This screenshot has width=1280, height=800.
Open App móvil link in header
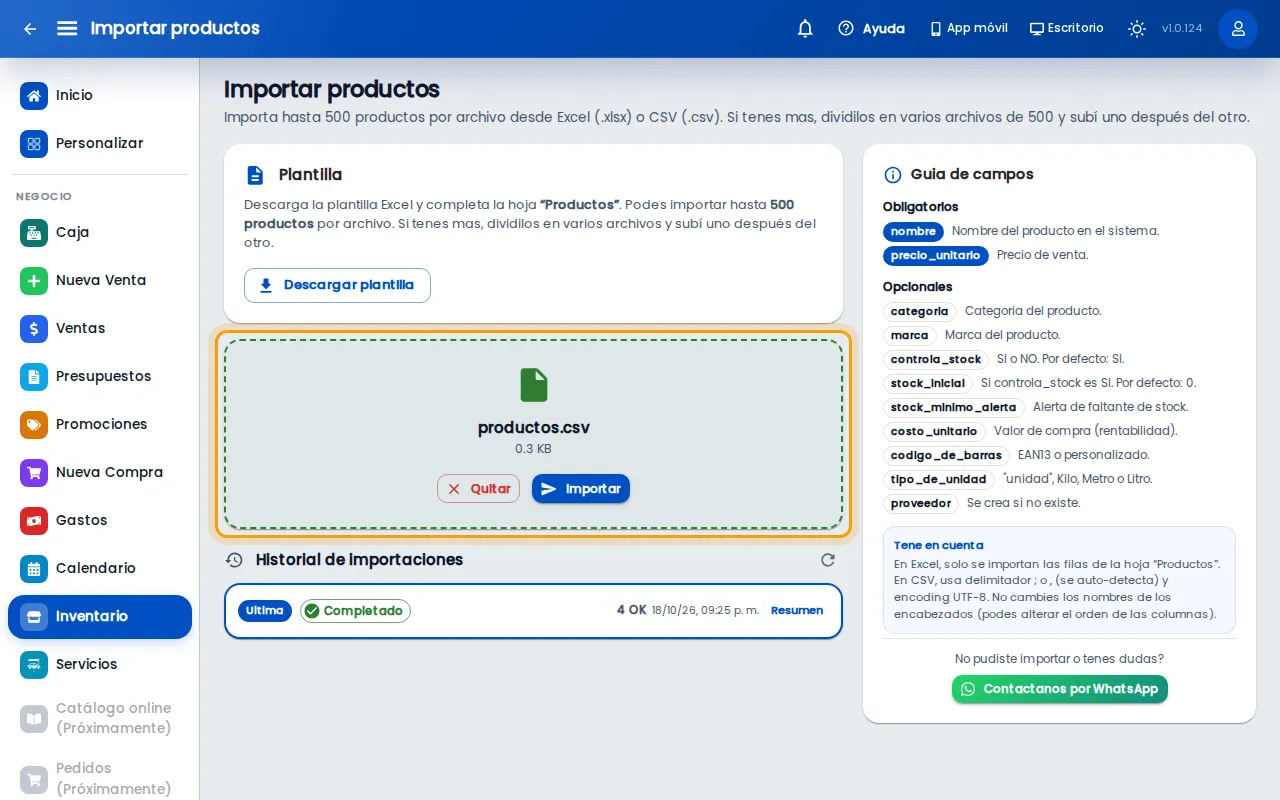(x=968, y=29)
